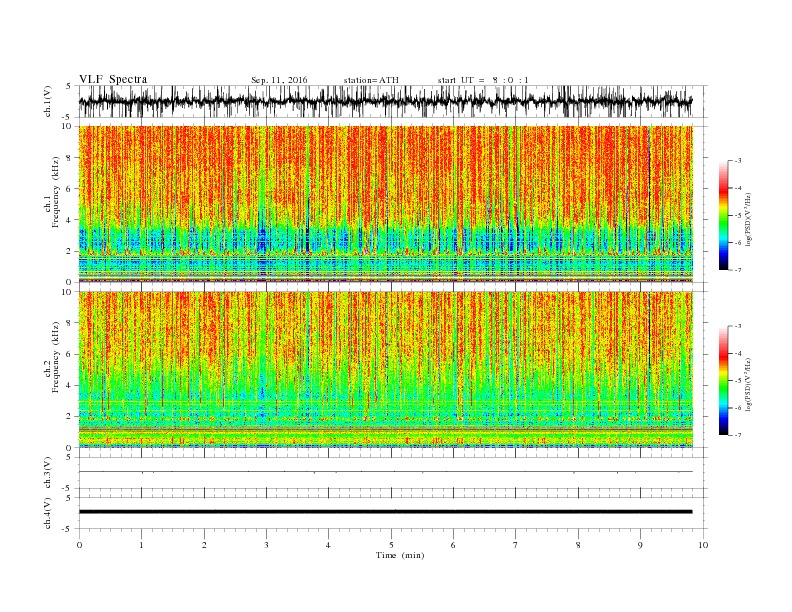Click the time axis tick label "1"
Image resolution: width=792 pixels, height=612 pixels.
click(x=141, y=545)
